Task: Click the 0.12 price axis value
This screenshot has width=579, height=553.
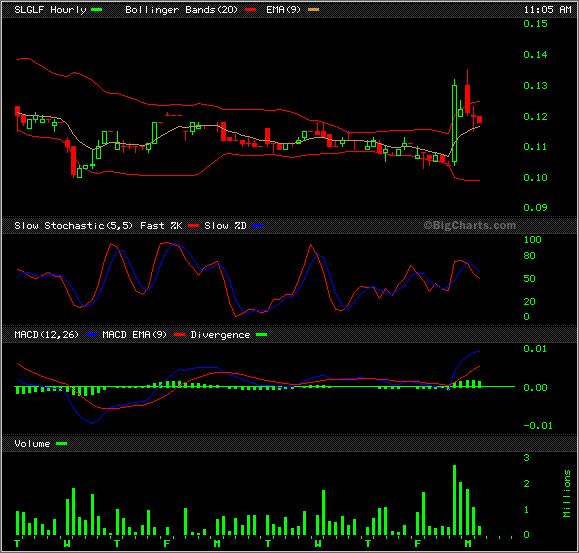Action: [x=535, y=117]
